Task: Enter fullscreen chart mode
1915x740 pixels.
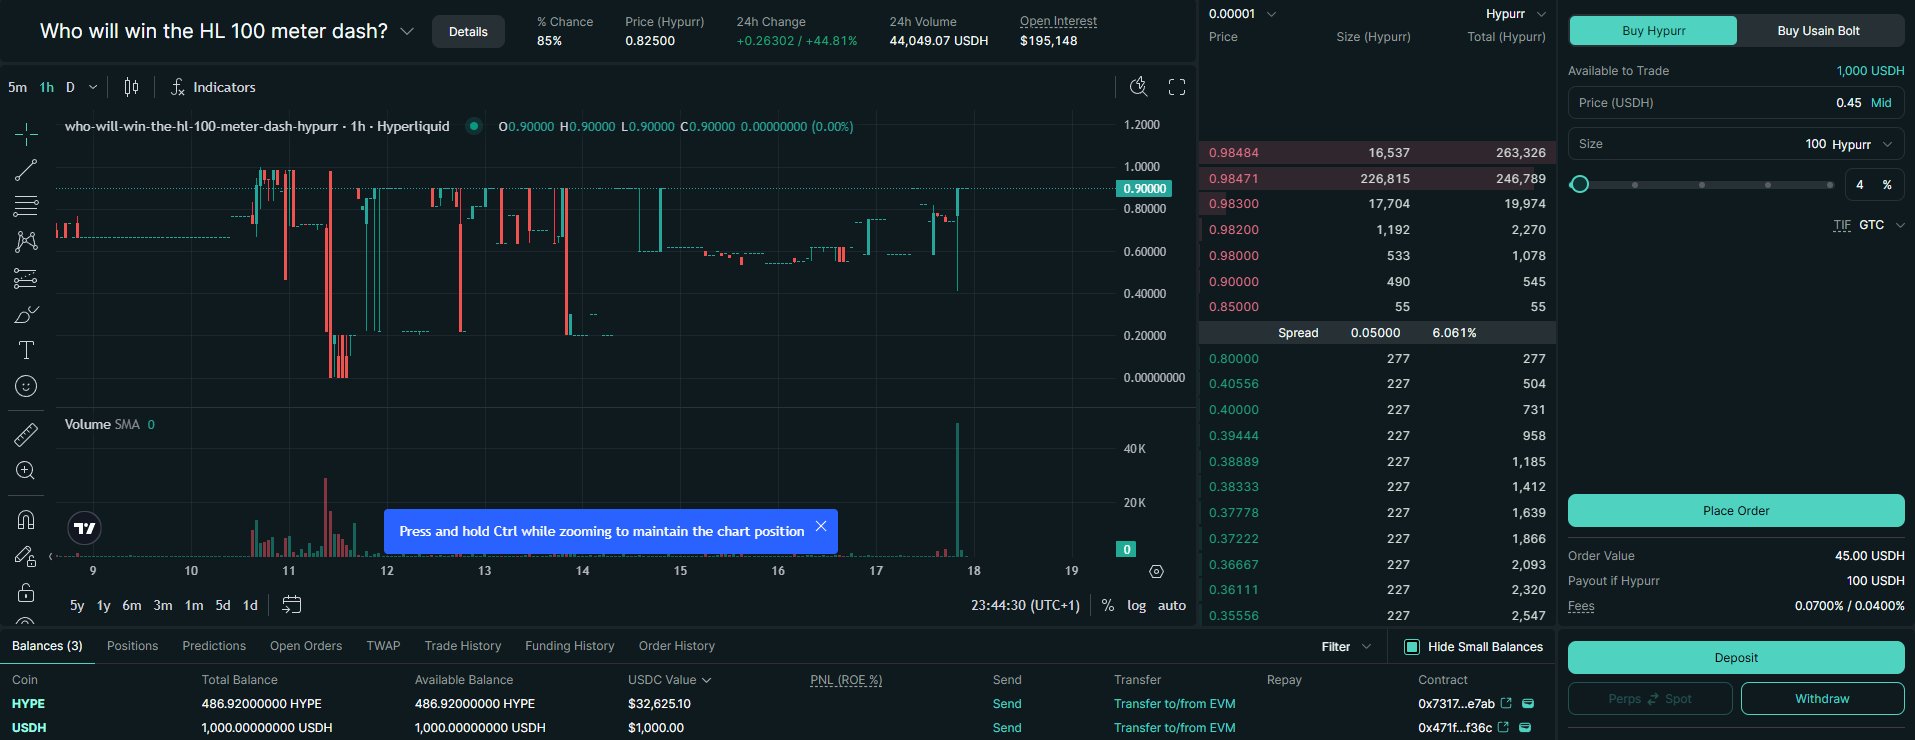Action: click(1177, 87)
